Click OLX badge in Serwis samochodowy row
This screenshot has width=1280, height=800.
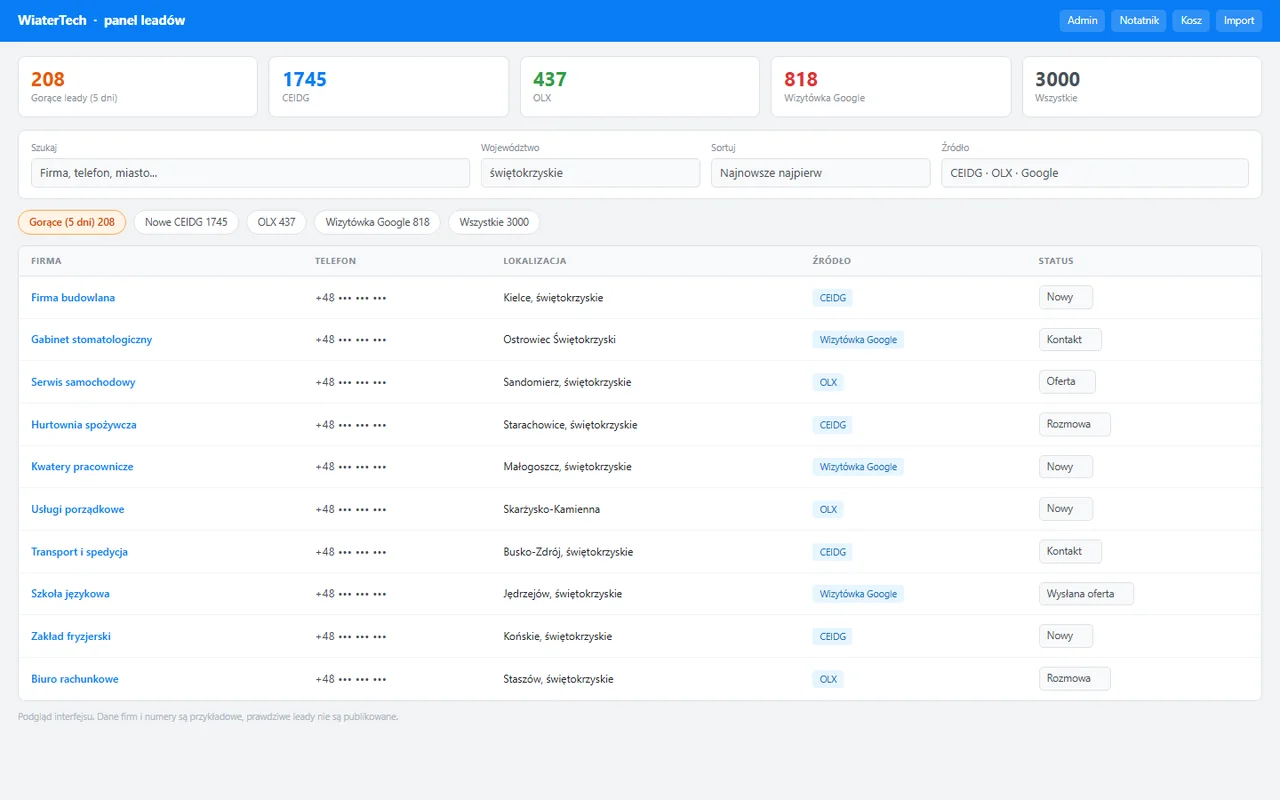[828, 382]
